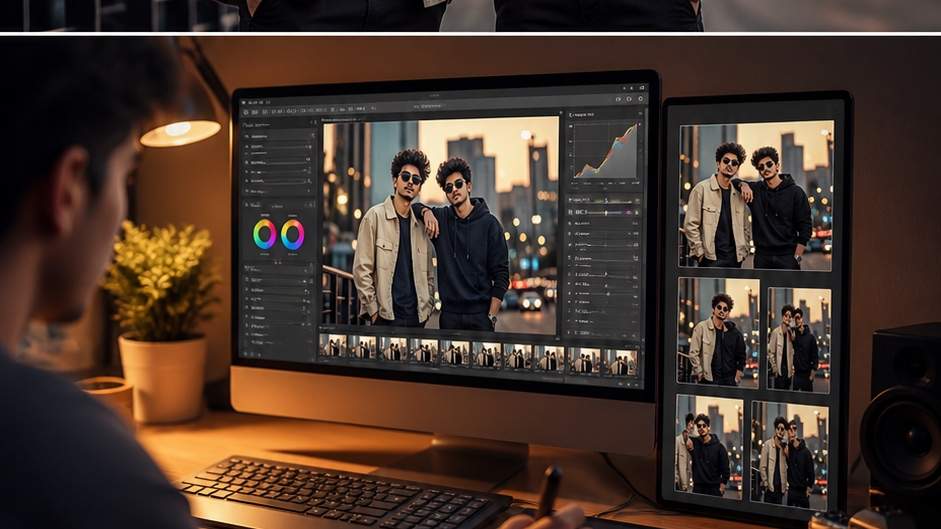
Task: Click the left color grading wheel
Action: (264, 234)
